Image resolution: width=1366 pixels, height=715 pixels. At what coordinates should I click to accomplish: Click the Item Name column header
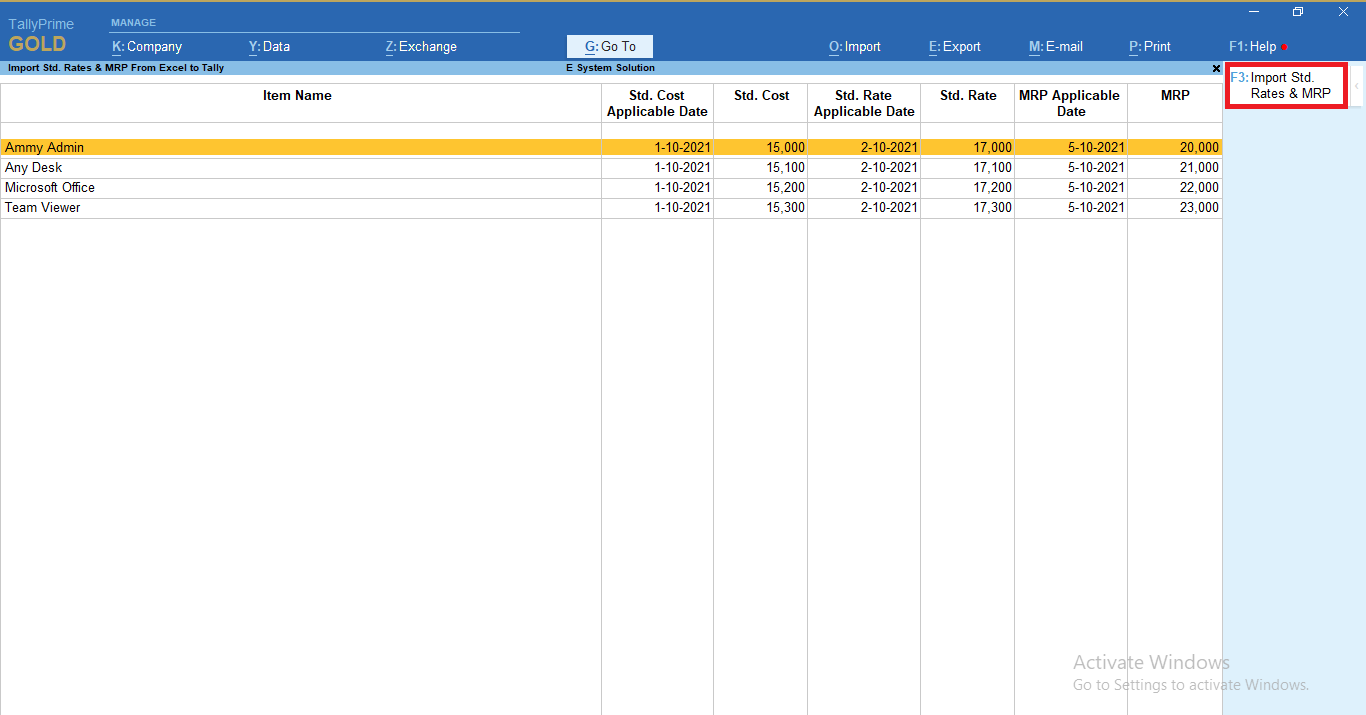click(297, 95)
